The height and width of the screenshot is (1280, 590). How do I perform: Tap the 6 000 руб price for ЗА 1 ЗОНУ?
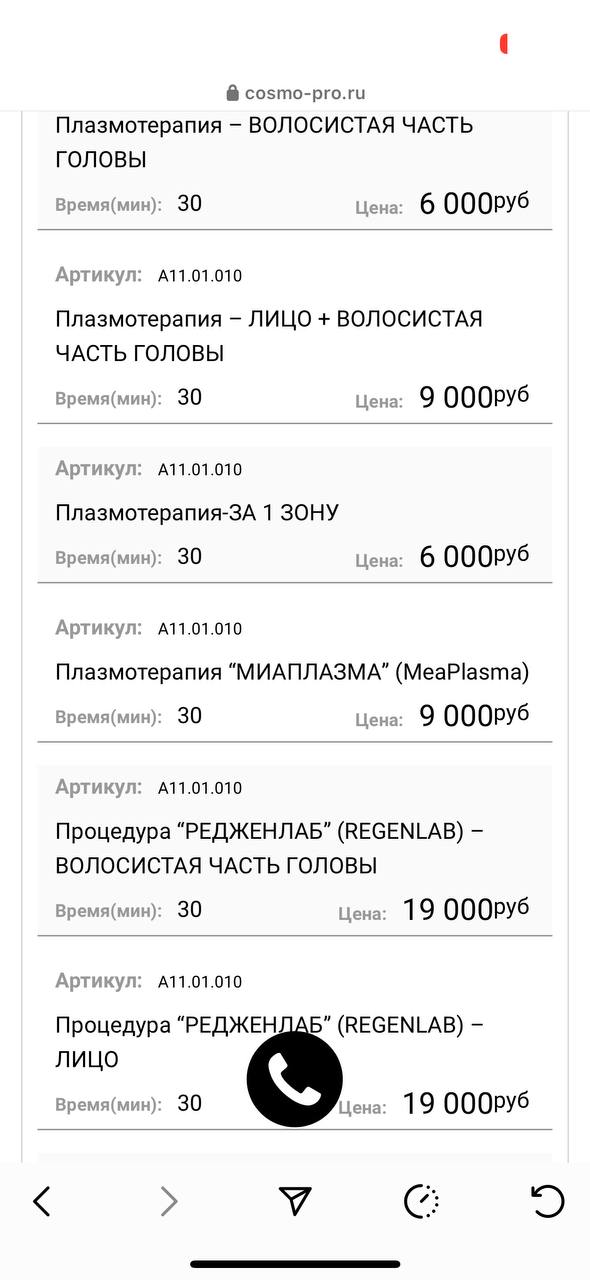point(474,556)
